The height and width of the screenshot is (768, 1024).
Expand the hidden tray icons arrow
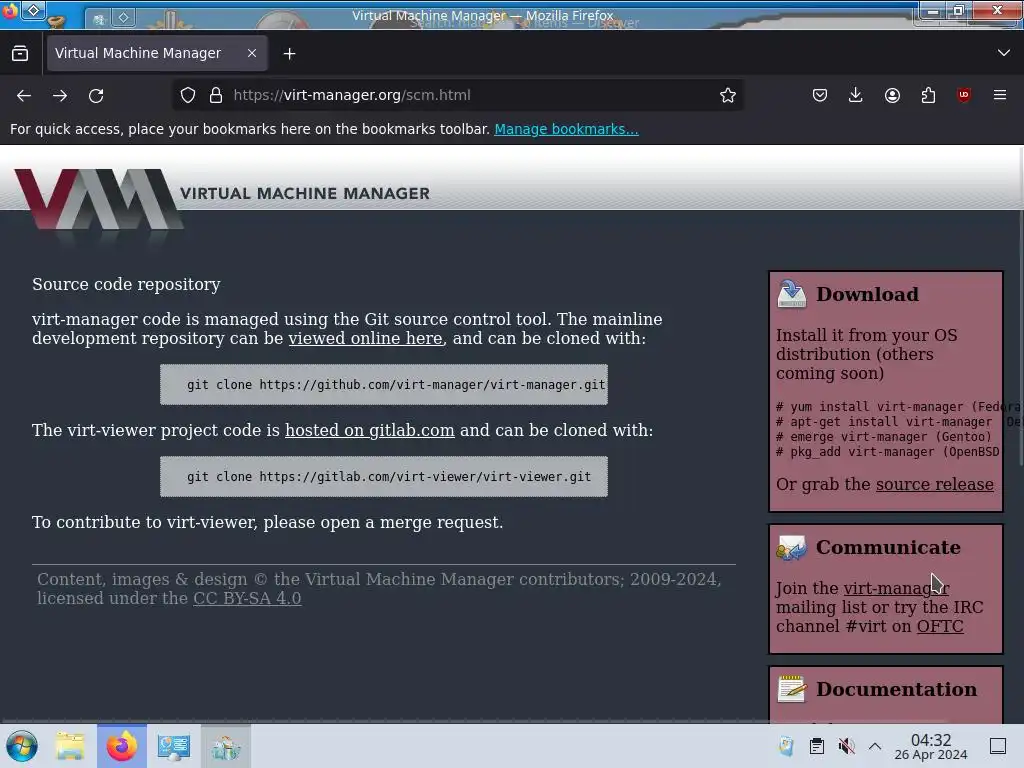(x=875, y=746)
